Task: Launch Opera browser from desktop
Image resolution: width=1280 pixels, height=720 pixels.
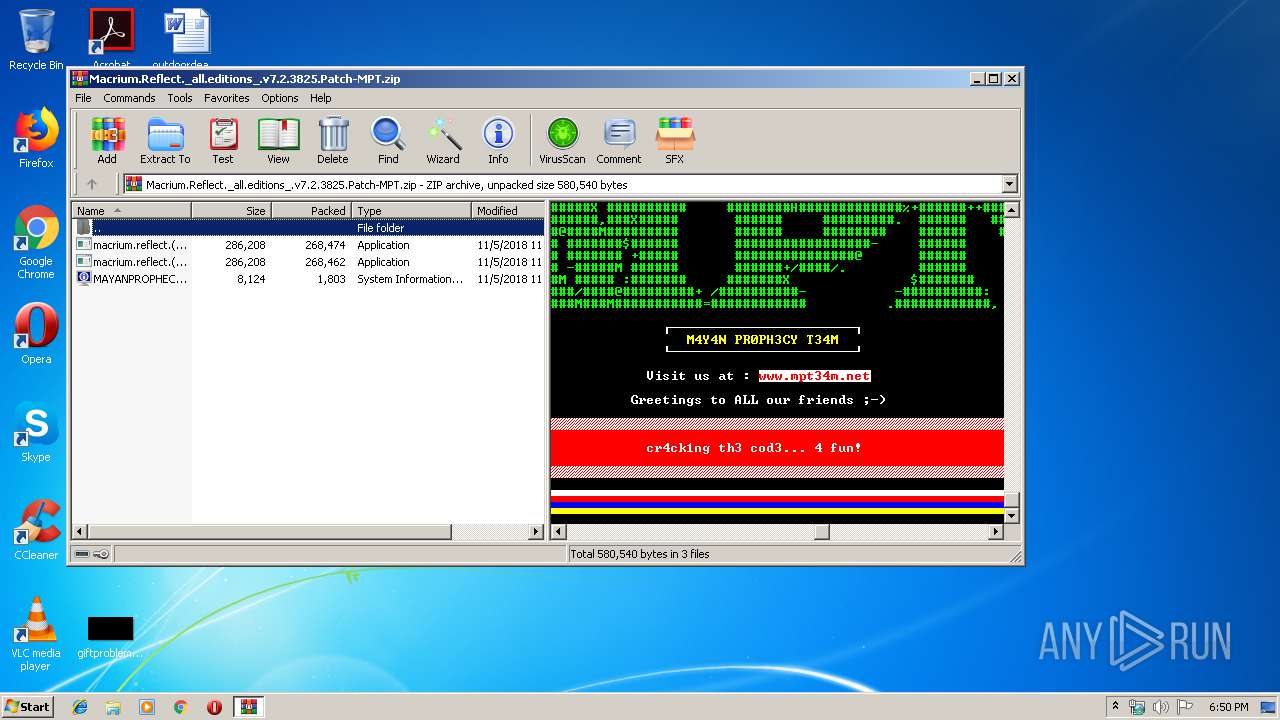Action: coord(36,333)
